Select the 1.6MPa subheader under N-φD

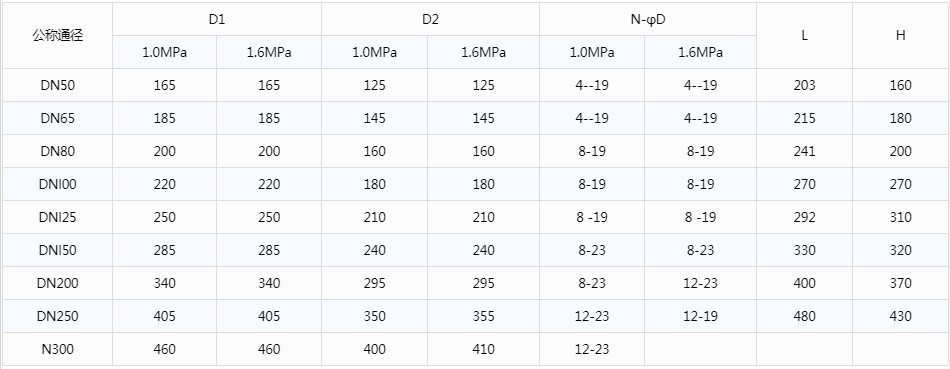(x=700, y=52)
